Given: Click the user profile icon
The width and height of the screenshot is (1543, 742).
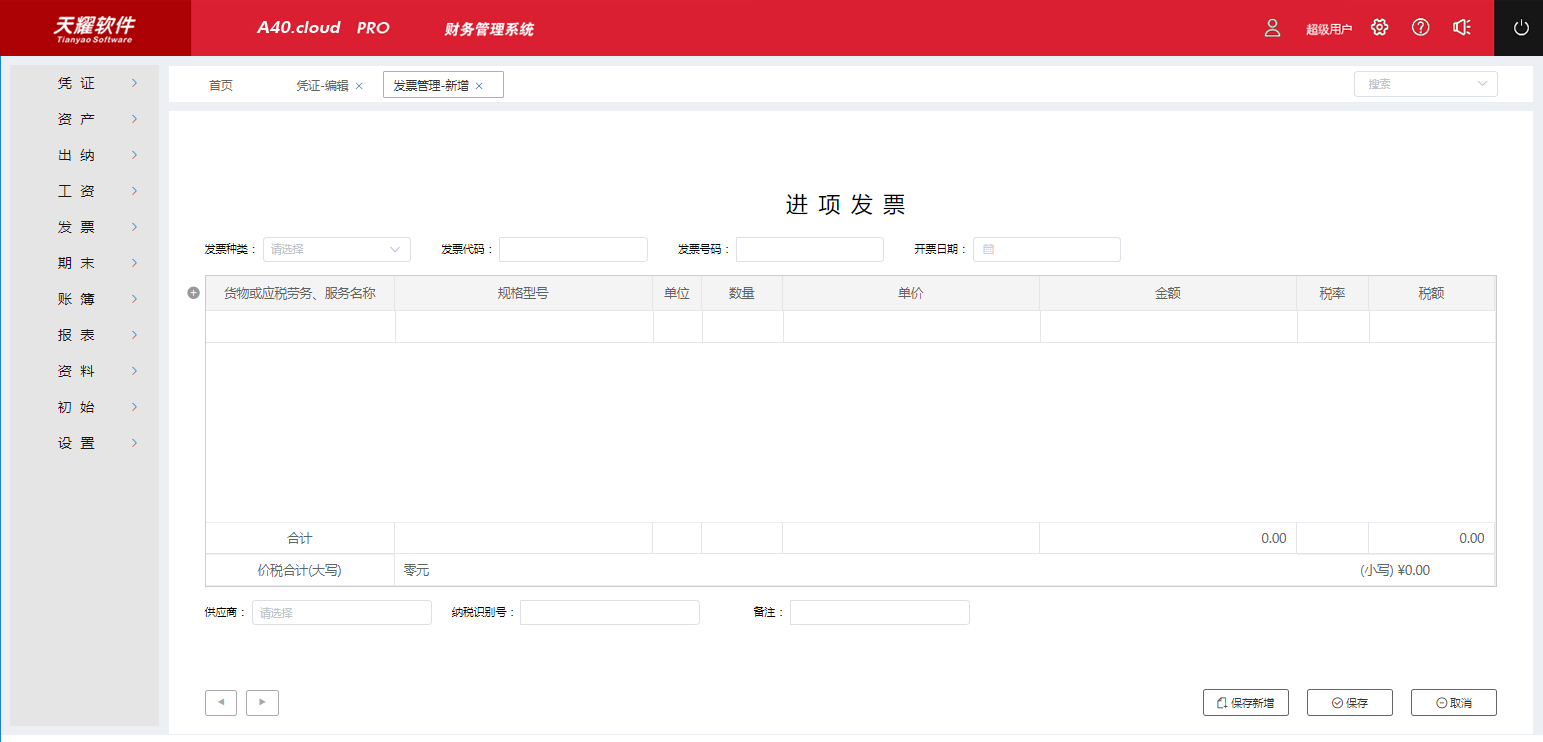Looking at the screenshot, I should pos(1272,28).
